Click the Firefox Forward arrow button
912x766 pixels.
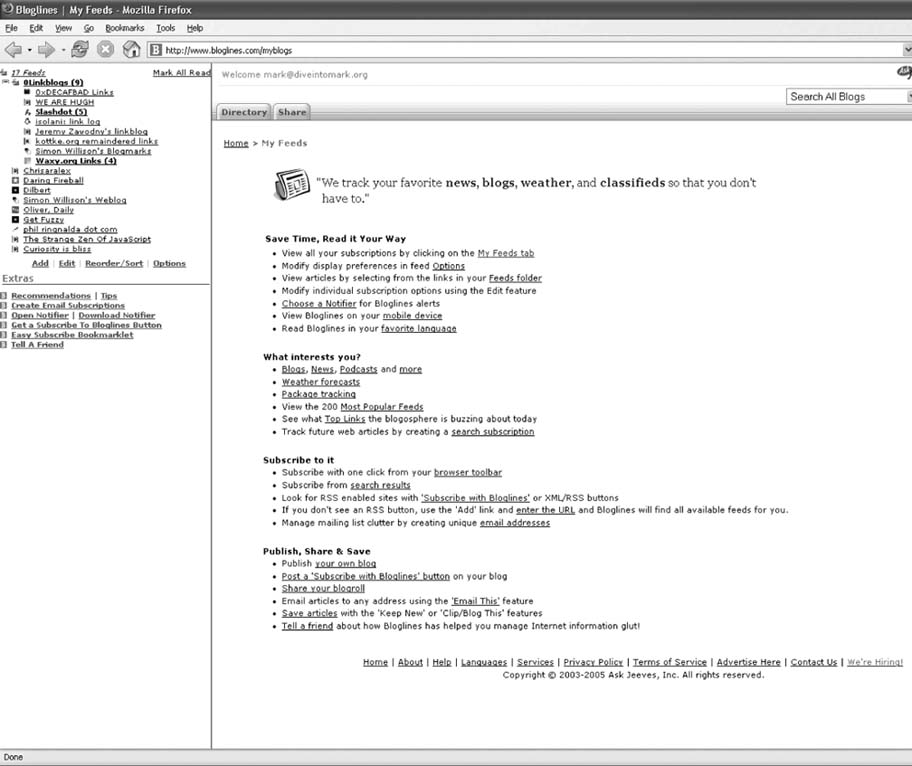pyautogui.click(x=46, y=50)
